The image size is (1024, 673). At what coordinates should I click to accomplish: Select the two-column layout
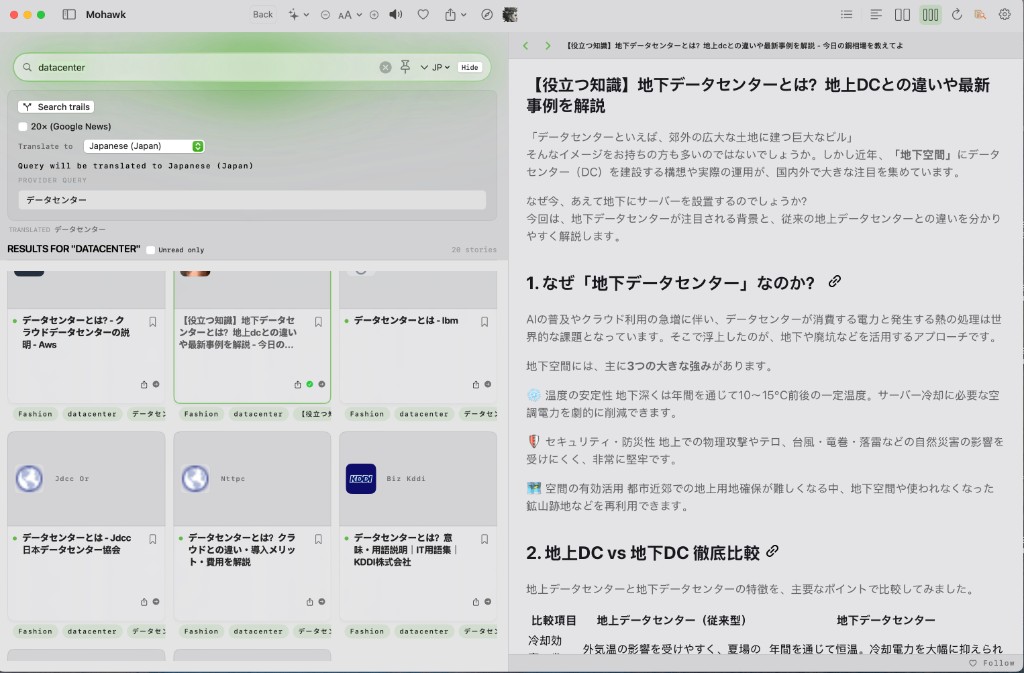902,14
